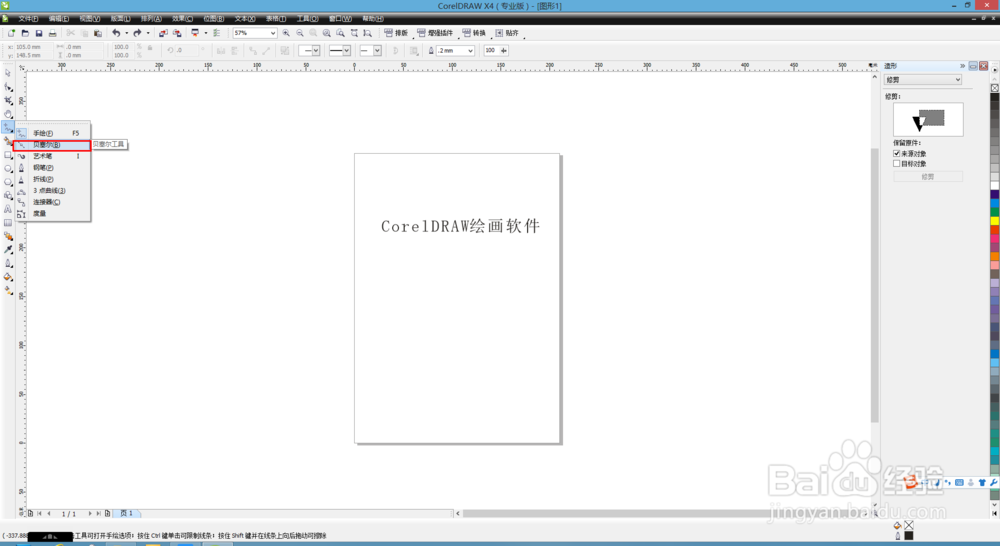Choose 度量 dimension tool from the flyout
The height and width of the screenshot is (546, 1000).
pos(53,214)
